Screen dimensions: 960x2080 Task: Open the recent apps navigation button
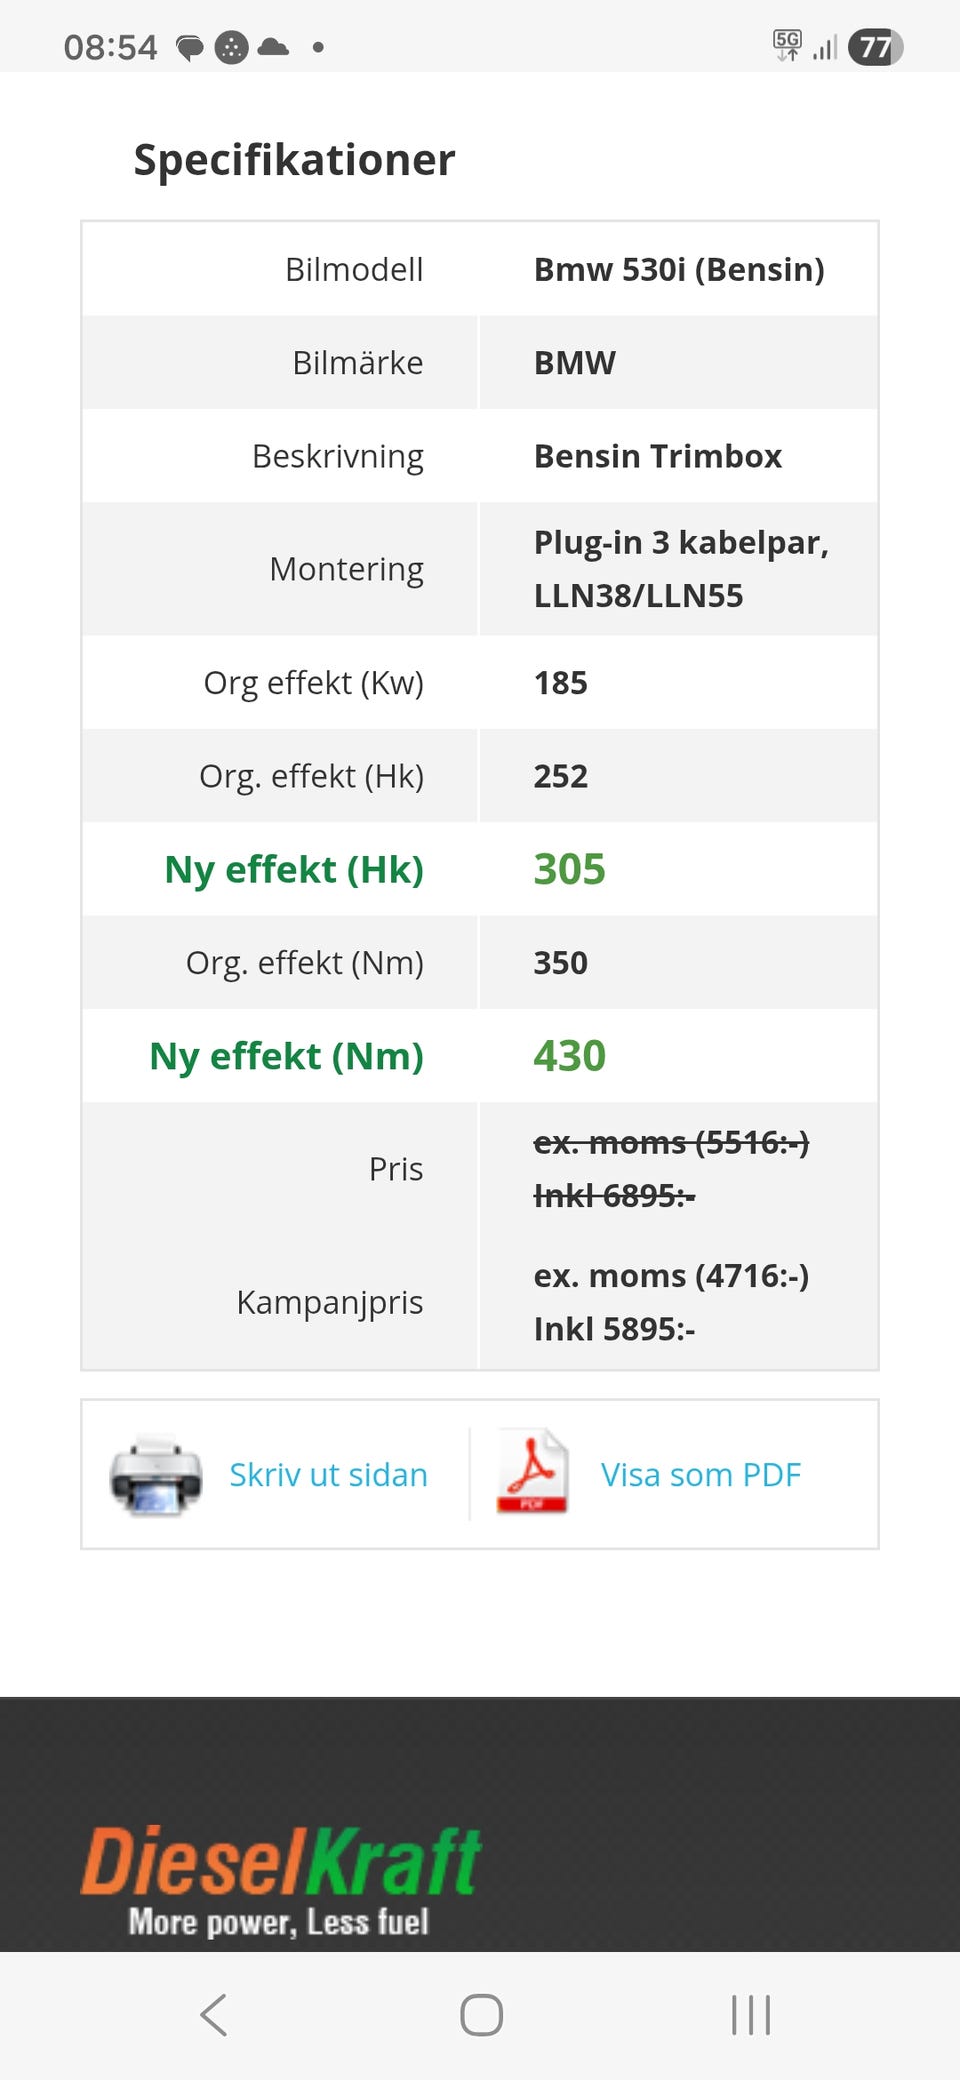coord(750,2014)
